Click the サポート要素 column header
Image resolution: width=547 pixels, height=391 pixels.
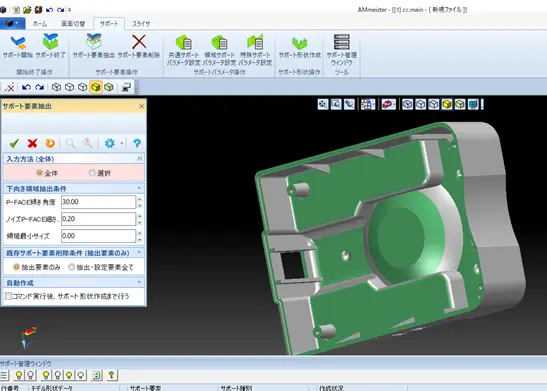pos(145,388)
